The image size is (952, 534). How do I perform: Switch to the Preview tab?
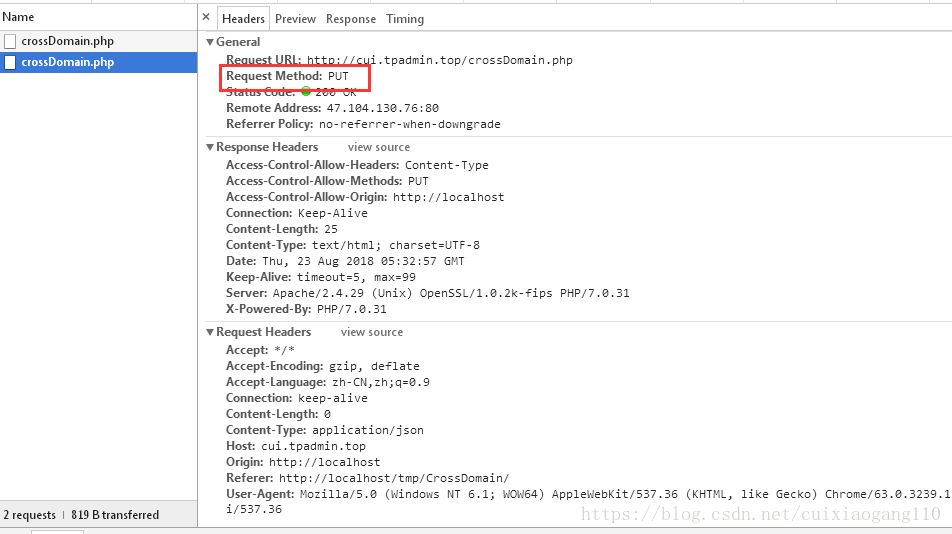pyautogui.click(x=295, y=19)
